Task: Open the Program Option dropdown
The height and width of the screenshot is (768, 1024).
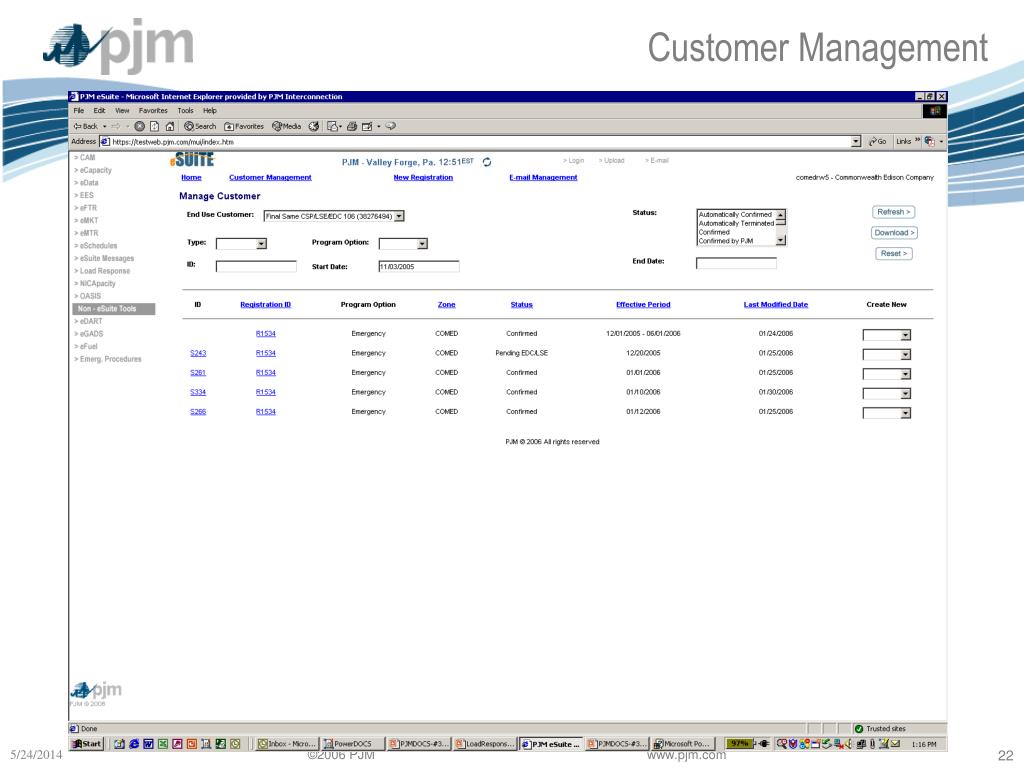Action: pos(422,244)
